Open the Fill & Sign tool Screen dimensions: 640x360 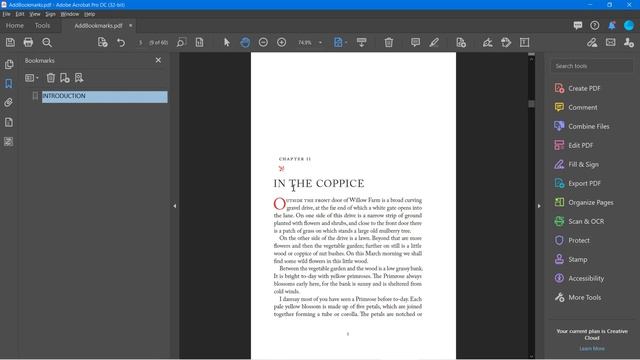[583, 164]
